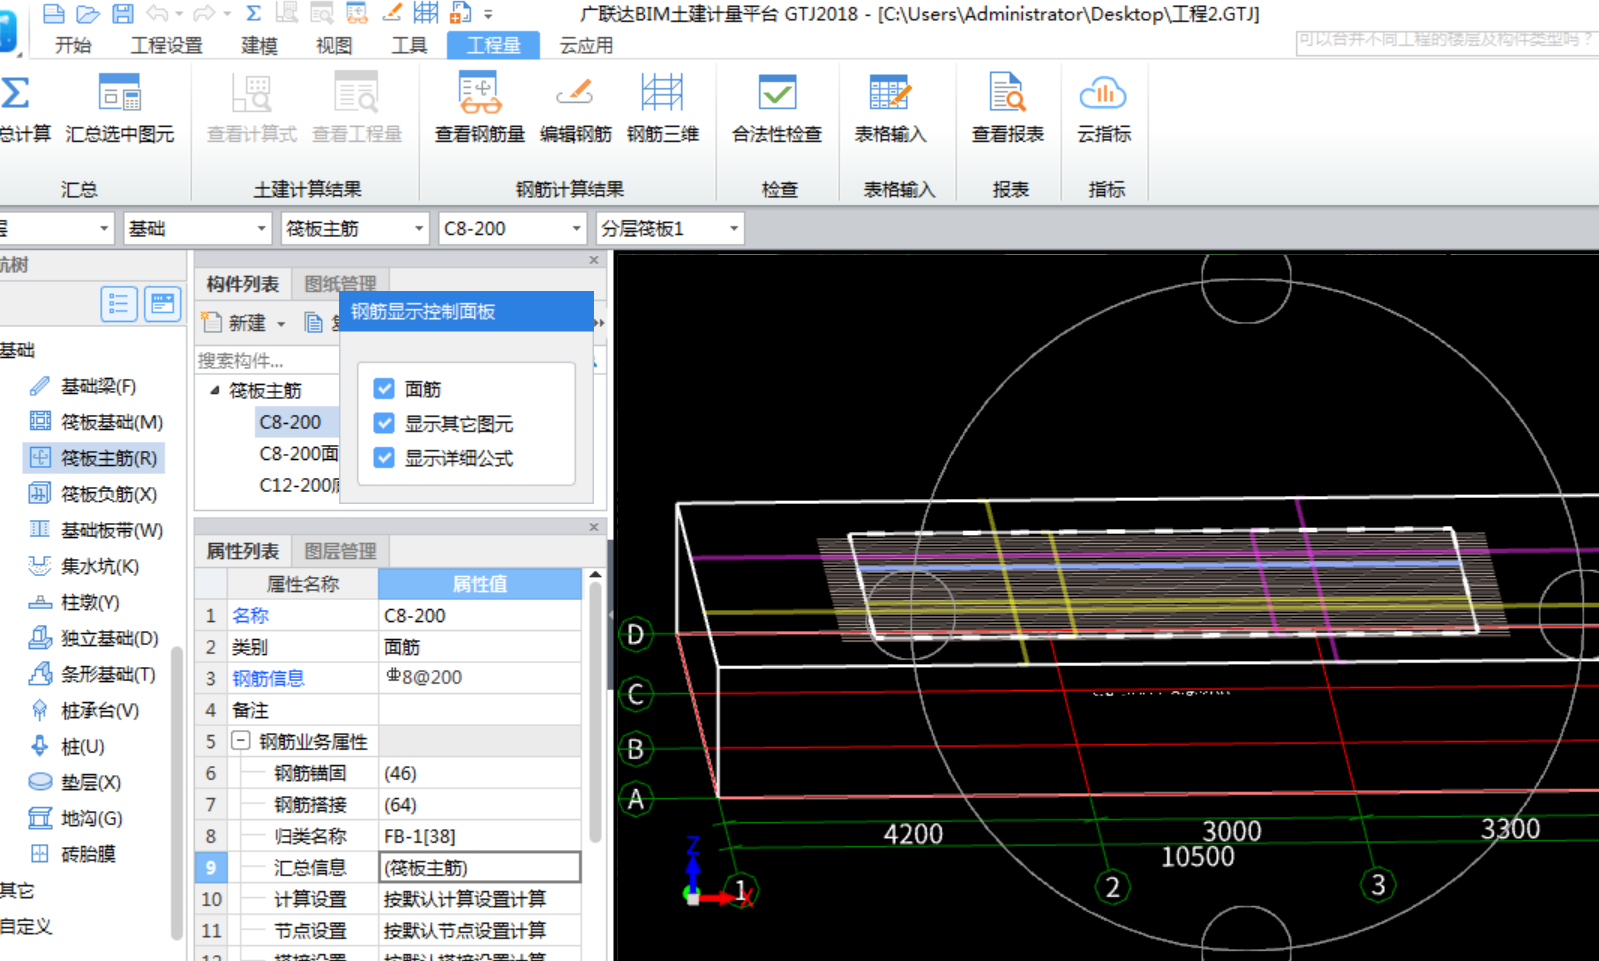Open the 工具 ribbon tab

tap(408, 45)
